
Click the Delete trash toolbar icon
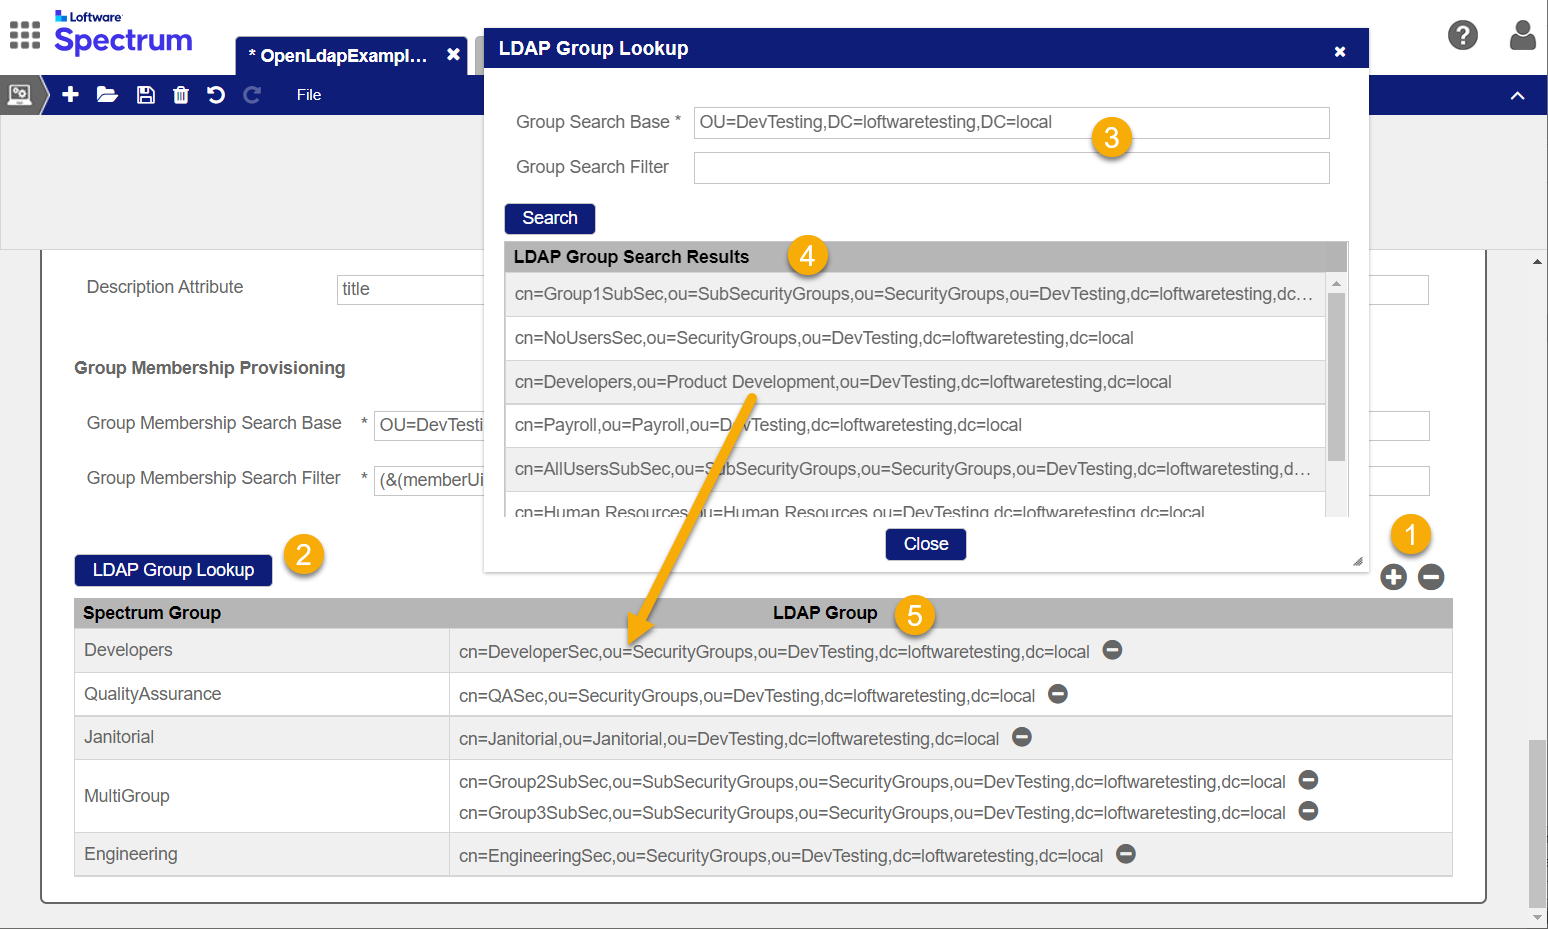[x=181, y=94]
